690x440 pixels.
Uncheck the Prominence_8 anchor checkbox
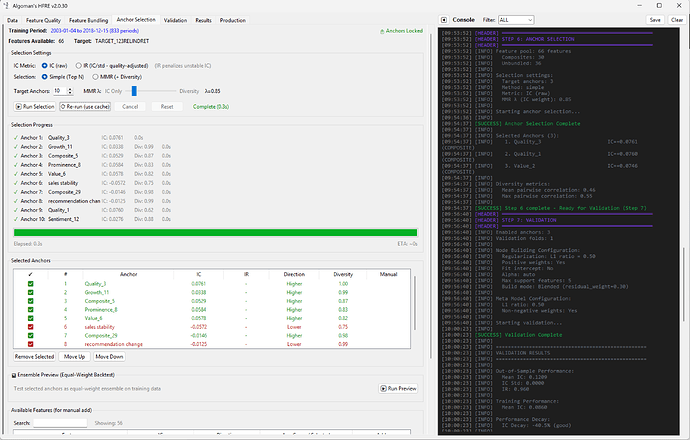click(x=30, y=310)
